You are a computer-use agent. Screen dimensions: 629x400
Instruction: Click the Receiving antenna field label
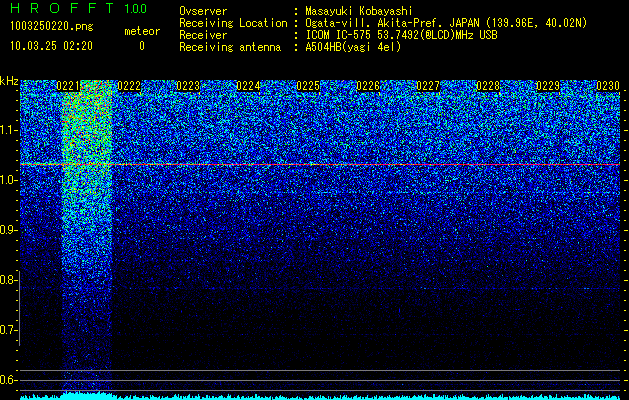click(x=230, y=47)
